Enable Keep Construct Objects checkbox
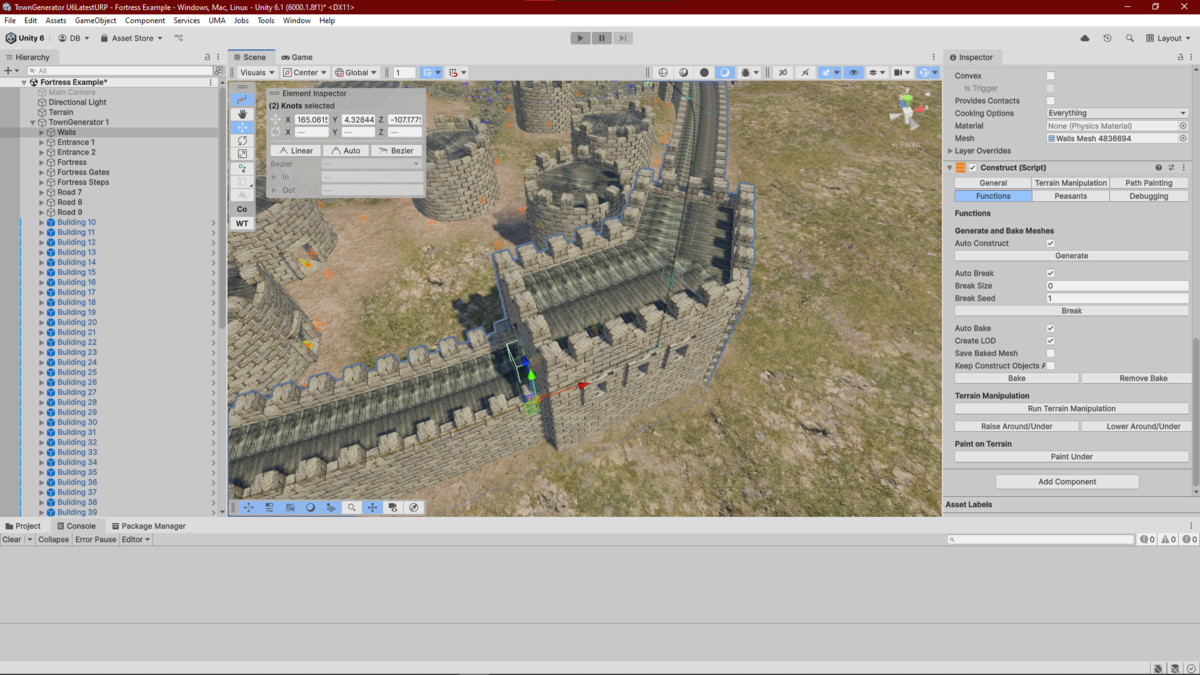The image size is (1200, 675). pyautogui.click(x=1050, y=366)
